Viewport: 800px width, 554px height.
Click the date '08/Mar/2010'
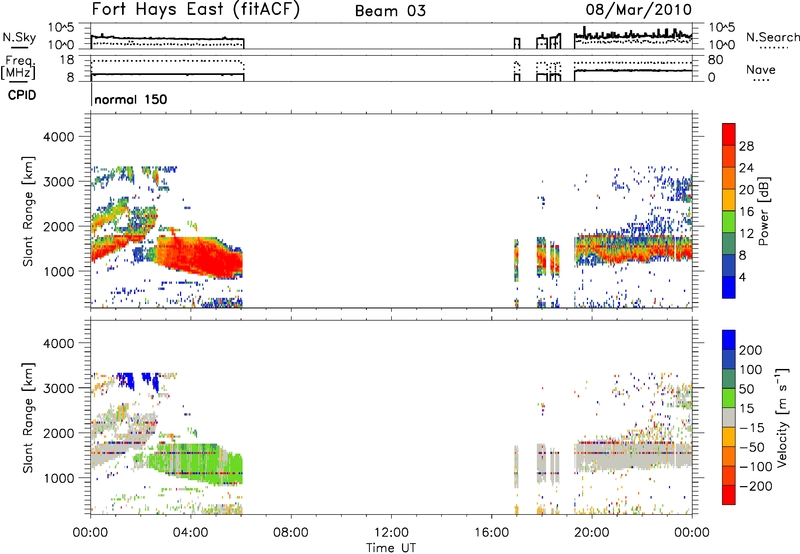click(638, 10)
